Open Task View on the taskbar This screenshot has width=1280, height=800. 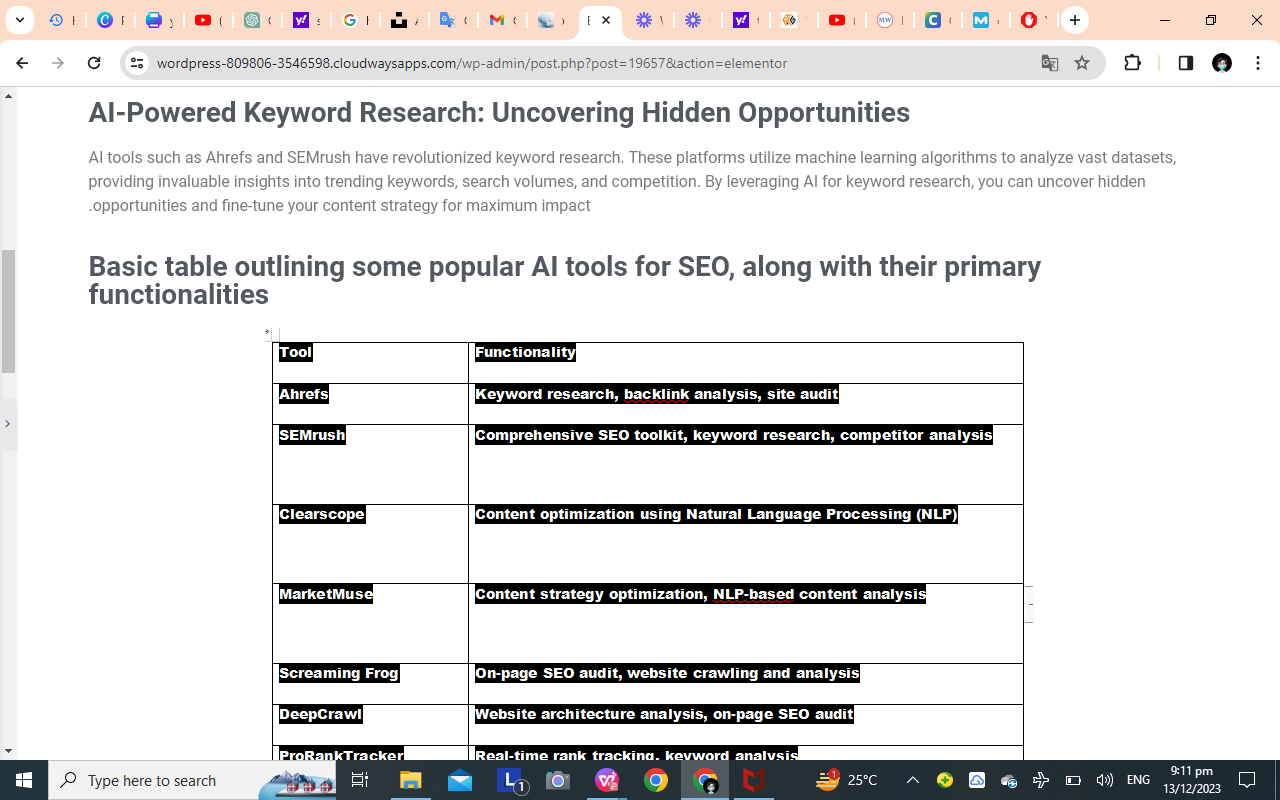pos(360,780)
